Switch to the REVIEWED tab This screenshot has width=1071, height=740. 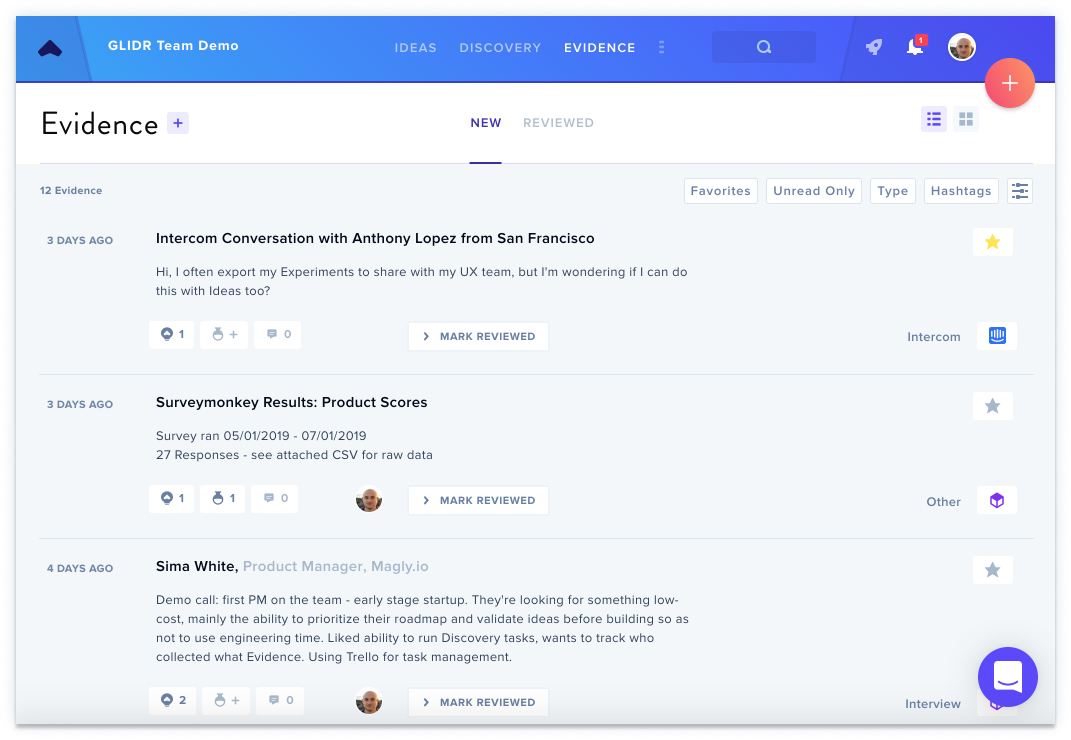pos(558,123)
